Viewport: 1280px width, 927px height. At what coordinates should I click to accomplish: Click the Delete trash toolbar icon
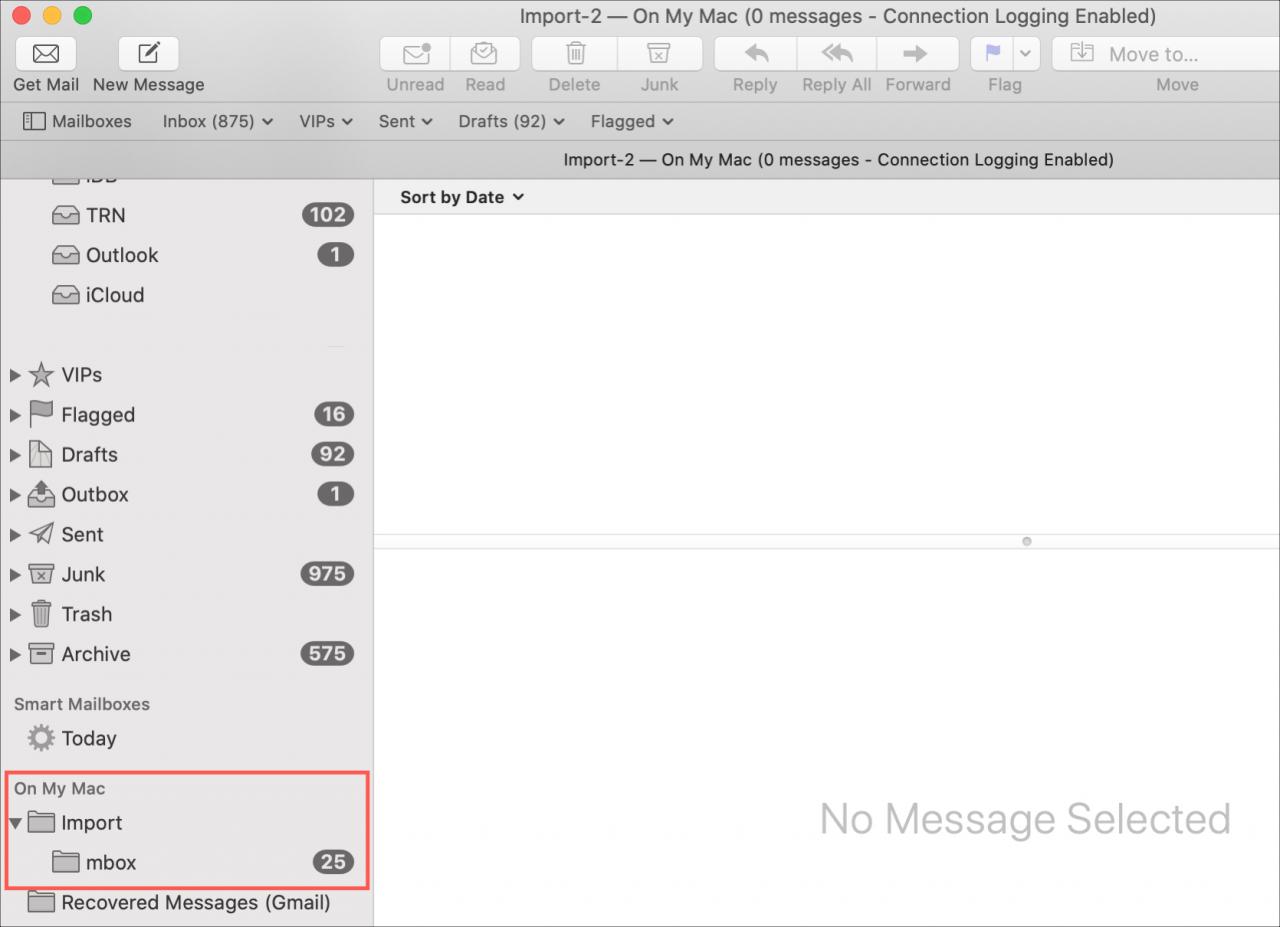pos(575,53)
